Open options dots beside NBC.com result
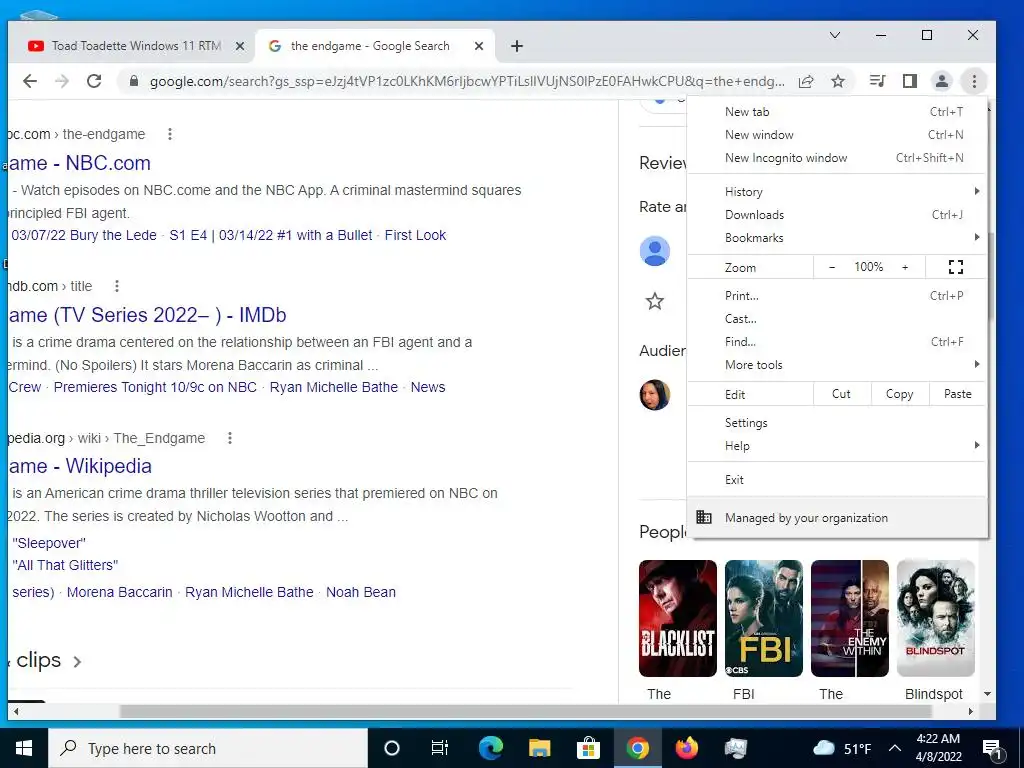 [170, 134]
